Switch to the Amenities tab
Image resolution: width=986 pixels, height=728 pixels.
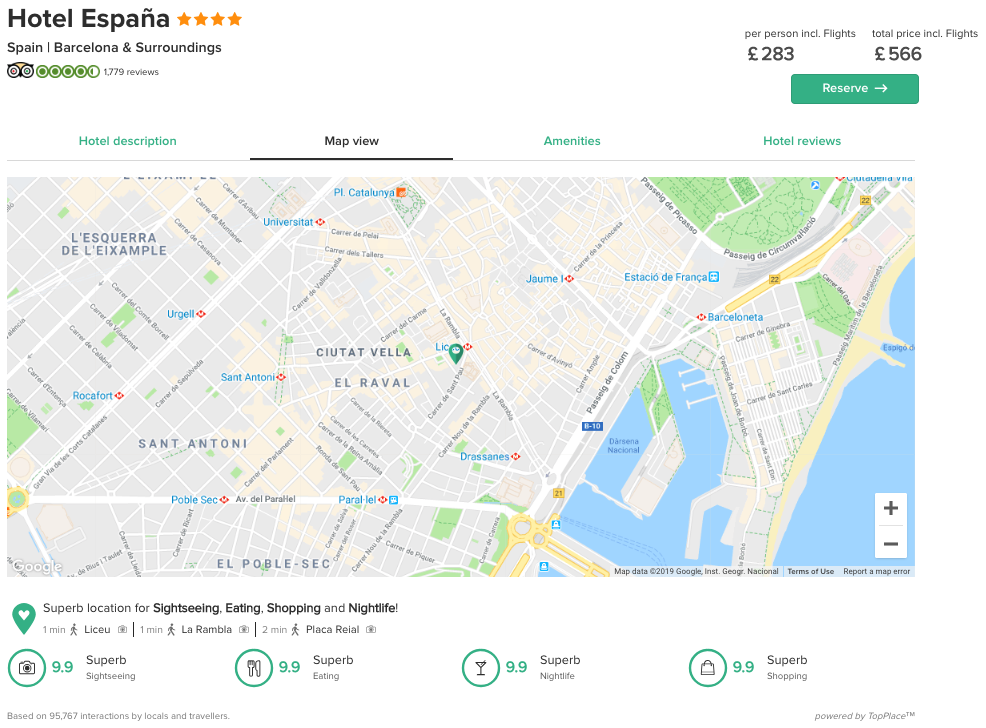572,141
